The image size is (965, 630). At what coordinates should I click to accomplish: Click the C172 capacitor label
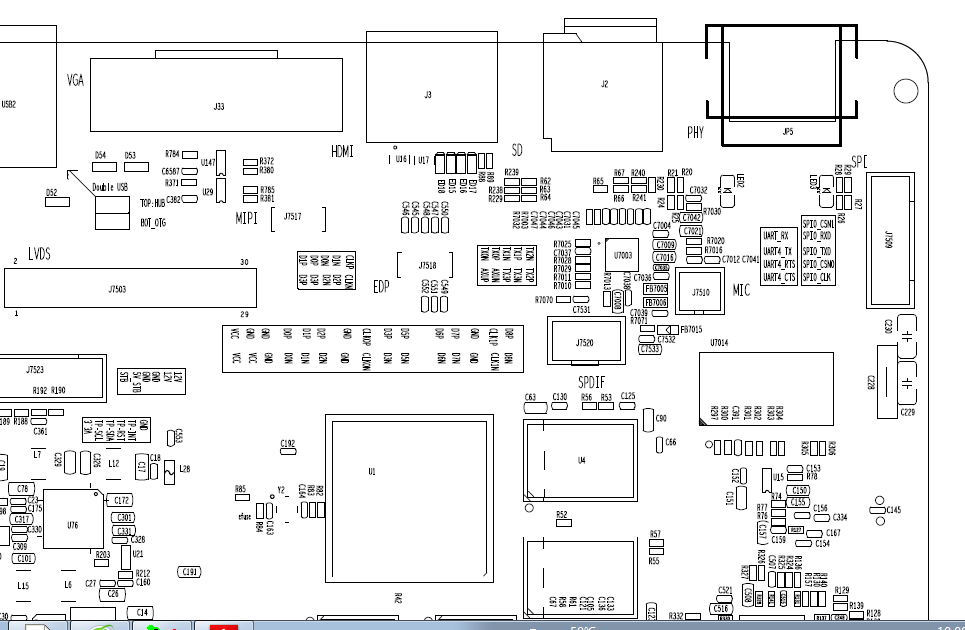[122, 500]
